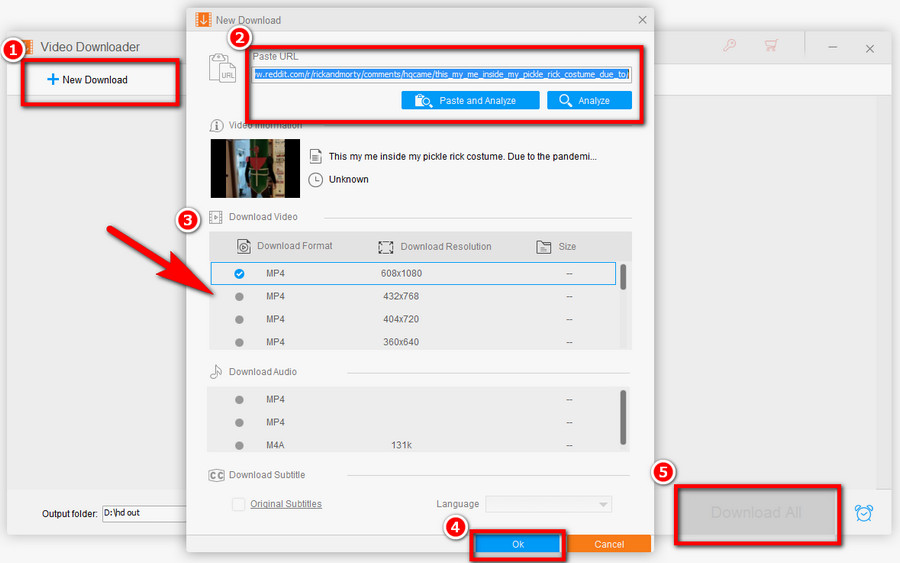Click the Analyze button
Viewport: 900px width, 563px height.
click(589, 100)
